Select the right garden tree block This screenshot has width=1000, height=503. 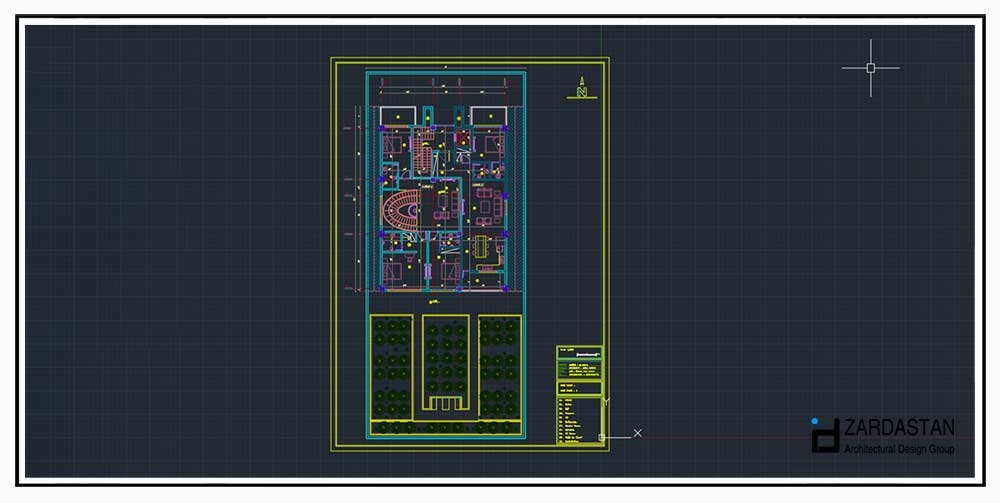pos(499,366)
